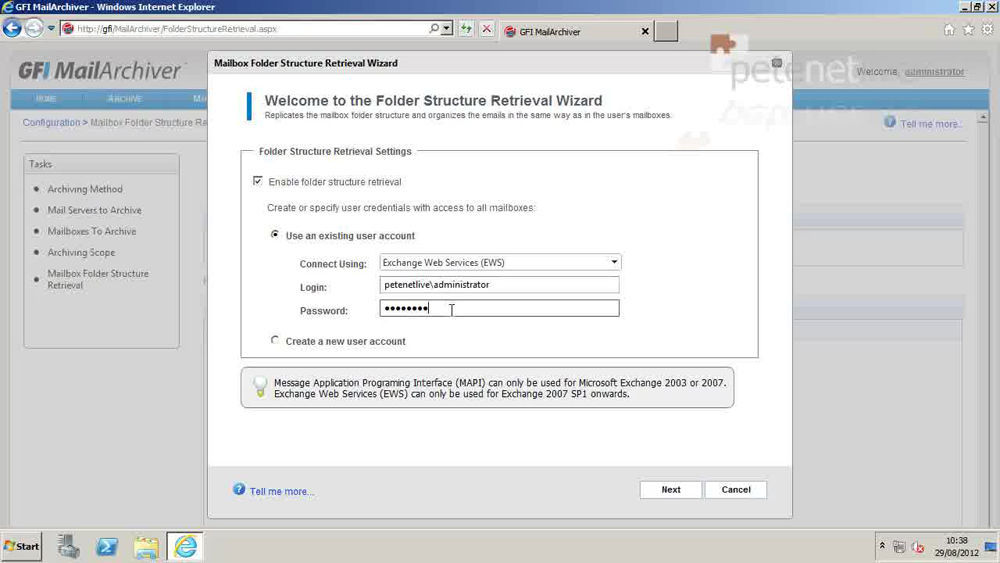Click the Show desktop tray button
Image resolution: width=1000 pixels, height=563 pixels.
tap(991, 546)
